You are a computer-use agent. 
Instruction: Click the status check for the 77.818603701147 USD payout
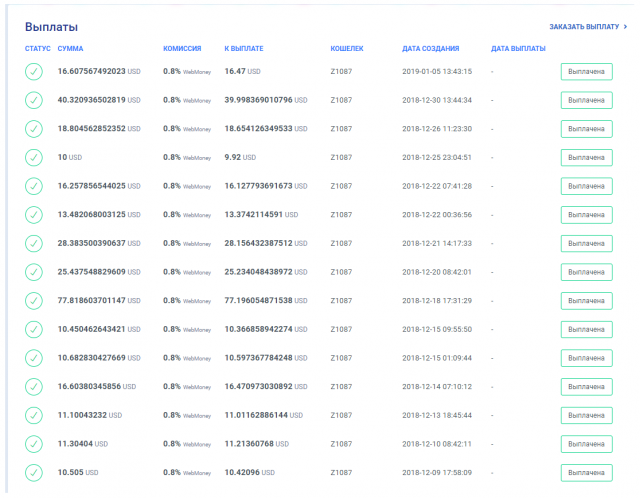tap(34, 300)
